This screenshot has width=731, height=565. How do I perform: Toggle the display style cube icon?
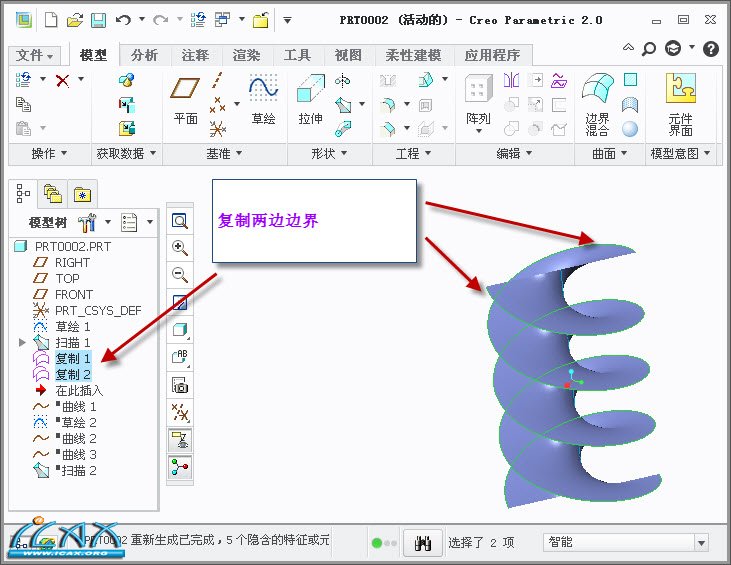pos(180,330)
